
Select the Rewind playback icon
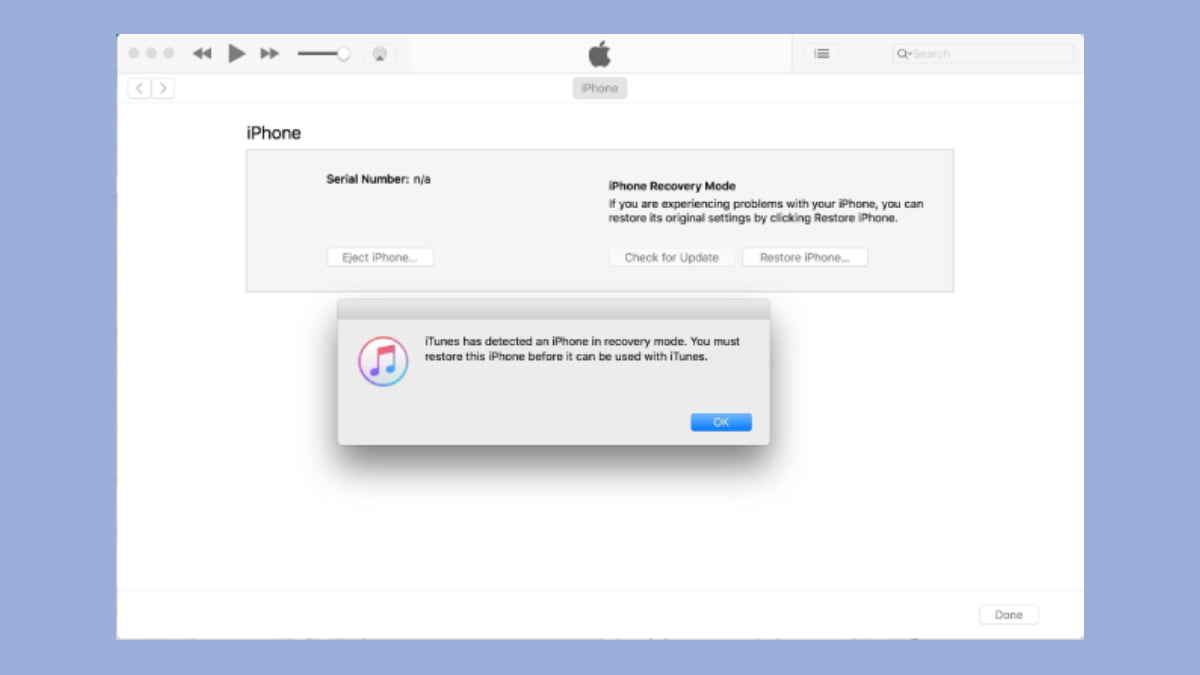point(202,53)
